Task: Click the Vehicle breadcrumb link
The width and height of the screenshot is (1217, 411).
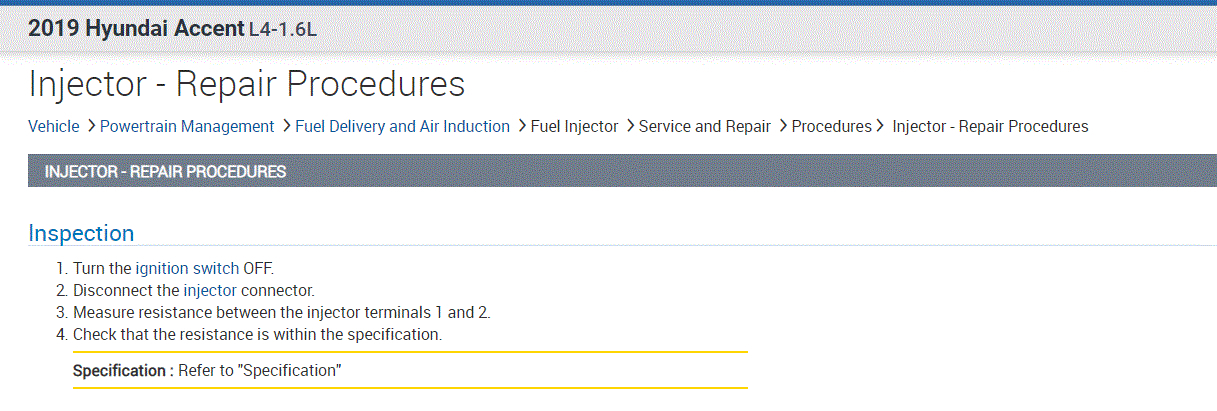Action: tap(53, 126)
